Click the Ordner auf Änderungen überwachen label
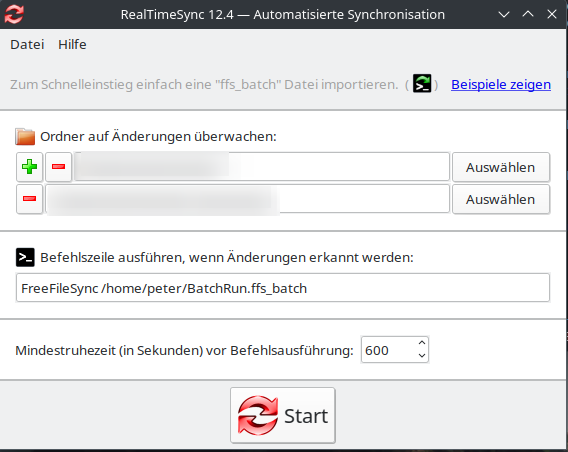The image size is (568, 452). pos(158,137)
